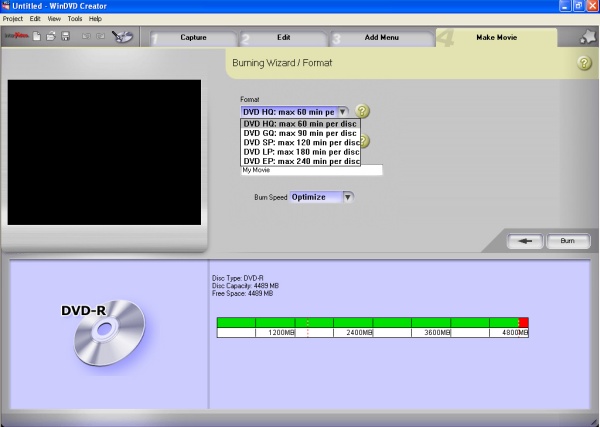The image size is (600, 427).
Task: Switch to the Capture tab
Action: [193, 37]
